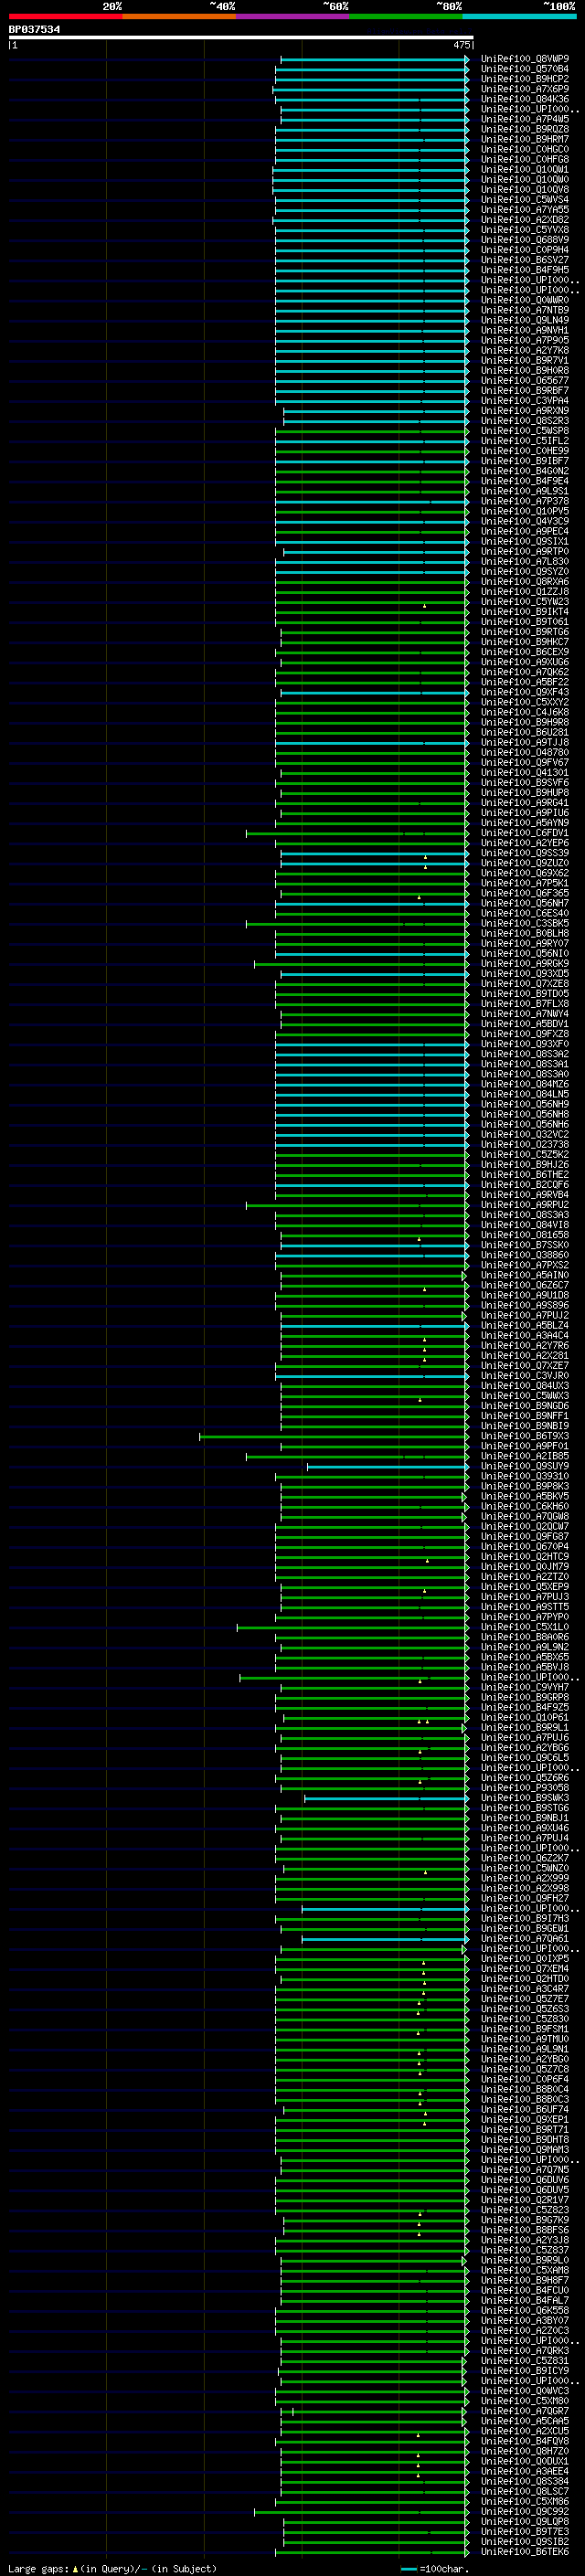Open hit UniRef100_B9HCP2
This screenshot has width=585, height=2576.
[x=524, y=79]
